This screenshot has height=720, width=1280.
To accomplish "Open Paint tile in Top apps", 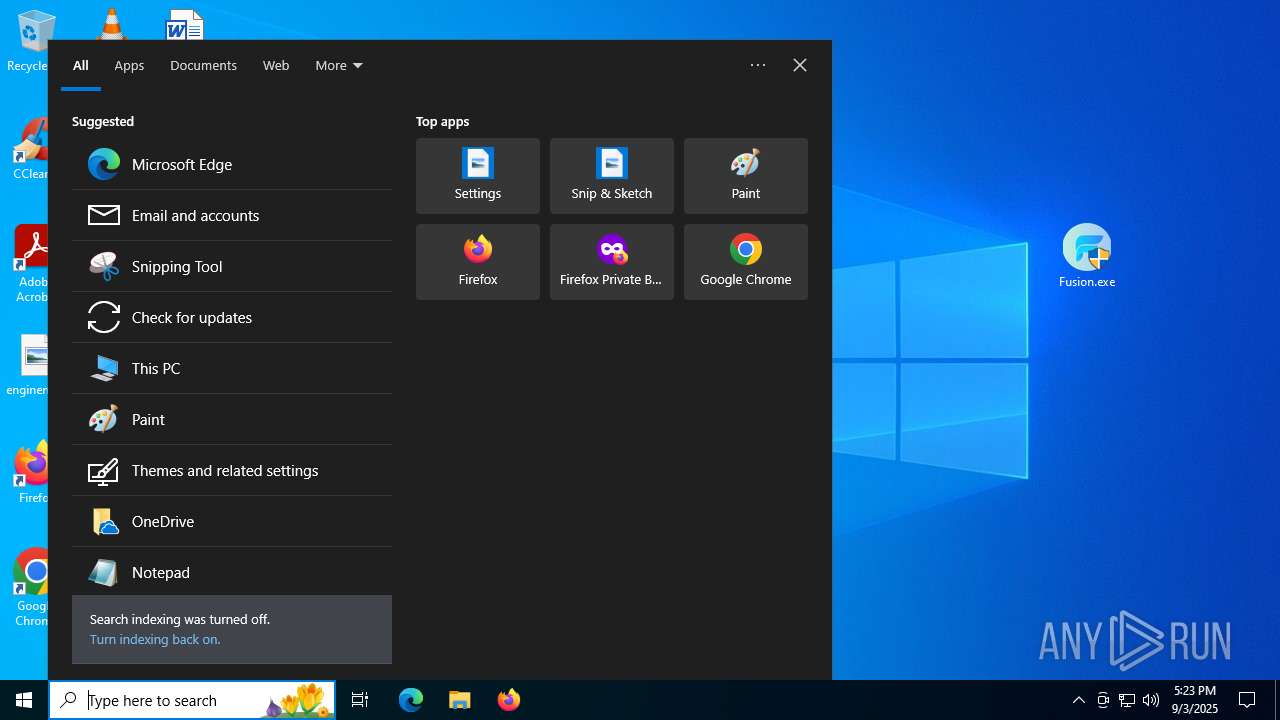I will point(746,176).
